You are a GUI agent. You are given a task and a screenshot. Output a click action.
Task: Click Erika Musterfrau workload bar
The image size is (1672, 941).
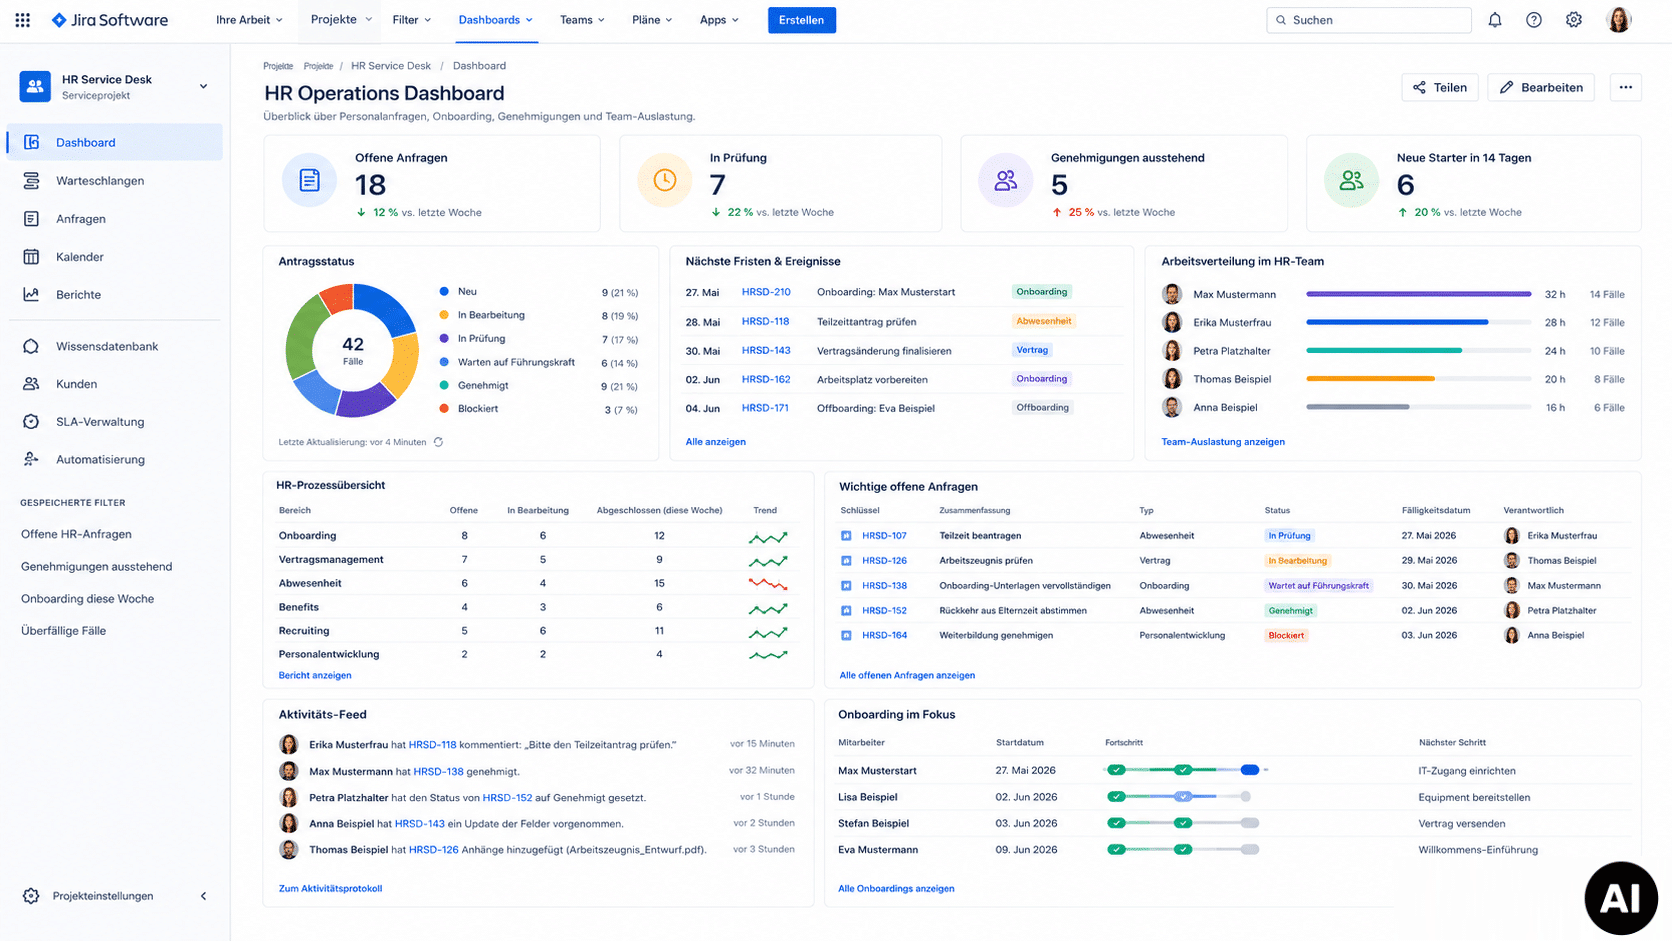pos(1418,322)
